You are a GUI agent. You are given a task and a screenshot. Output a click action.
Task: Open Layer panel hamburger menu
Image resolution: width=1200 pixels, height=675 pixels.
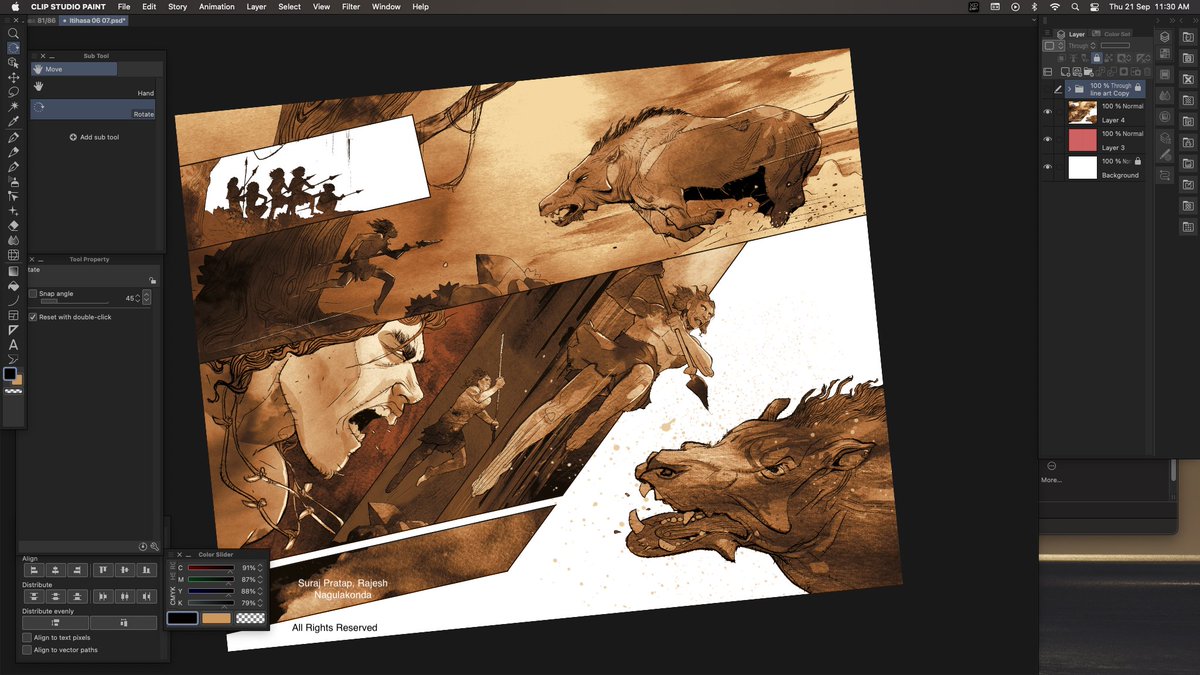tap(1047, 33)
